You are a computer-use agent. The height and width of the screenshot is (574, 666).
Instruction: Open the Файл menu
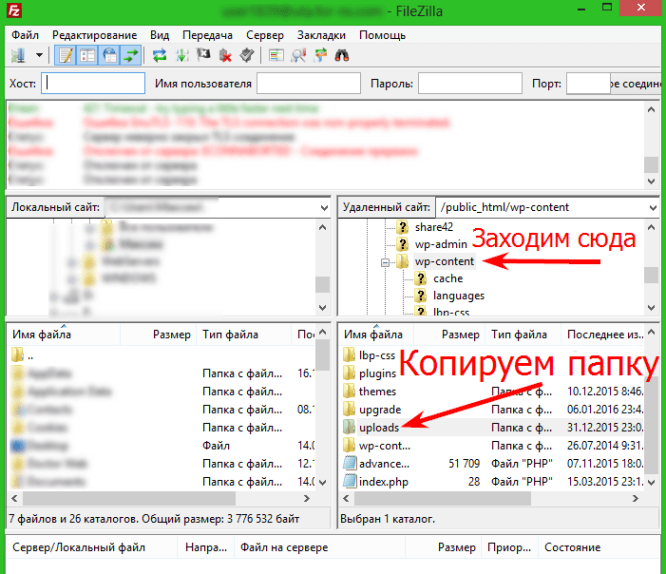point(25,35)
